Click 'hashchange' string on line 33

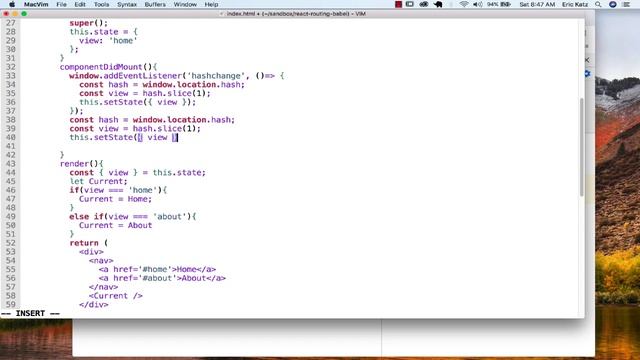216,76
